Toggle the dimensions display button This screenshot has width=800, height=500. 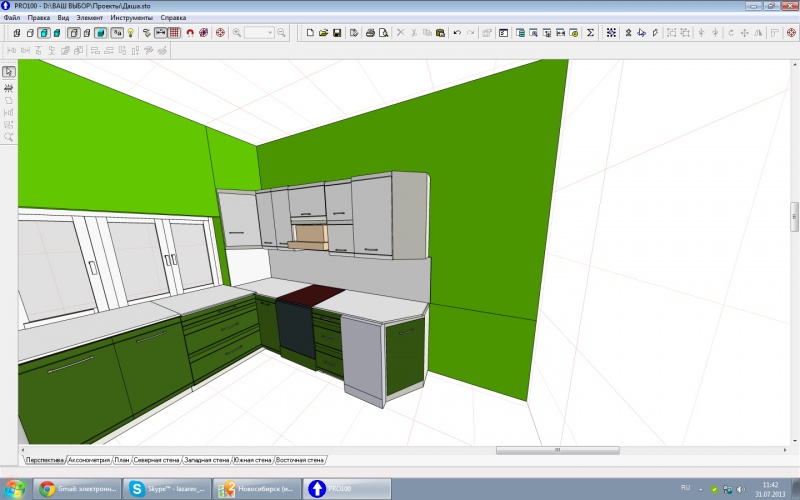pos(160,33)
